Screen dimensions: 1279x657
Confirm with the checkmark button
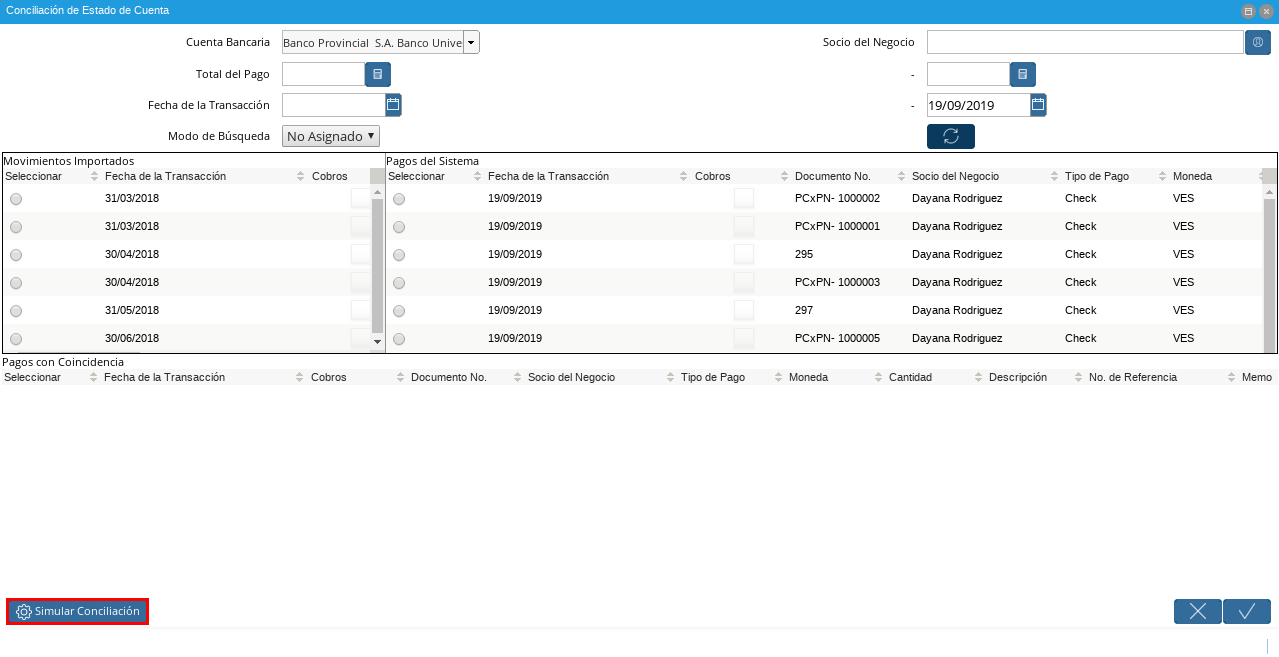(x=1246, y=612)
